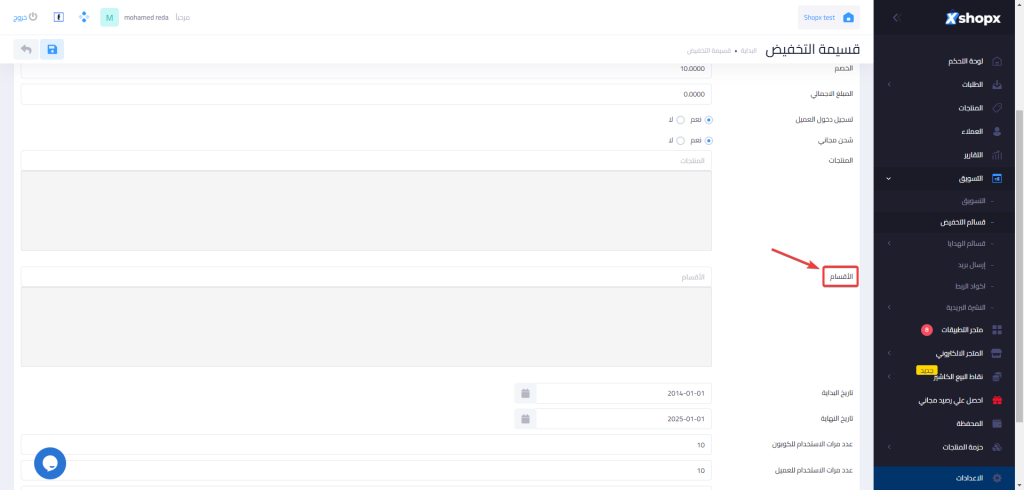Viewport: 1024px width, 490px height.
Task: Open the calendar icon for تاريخ البداية
Action: [525, 393]
